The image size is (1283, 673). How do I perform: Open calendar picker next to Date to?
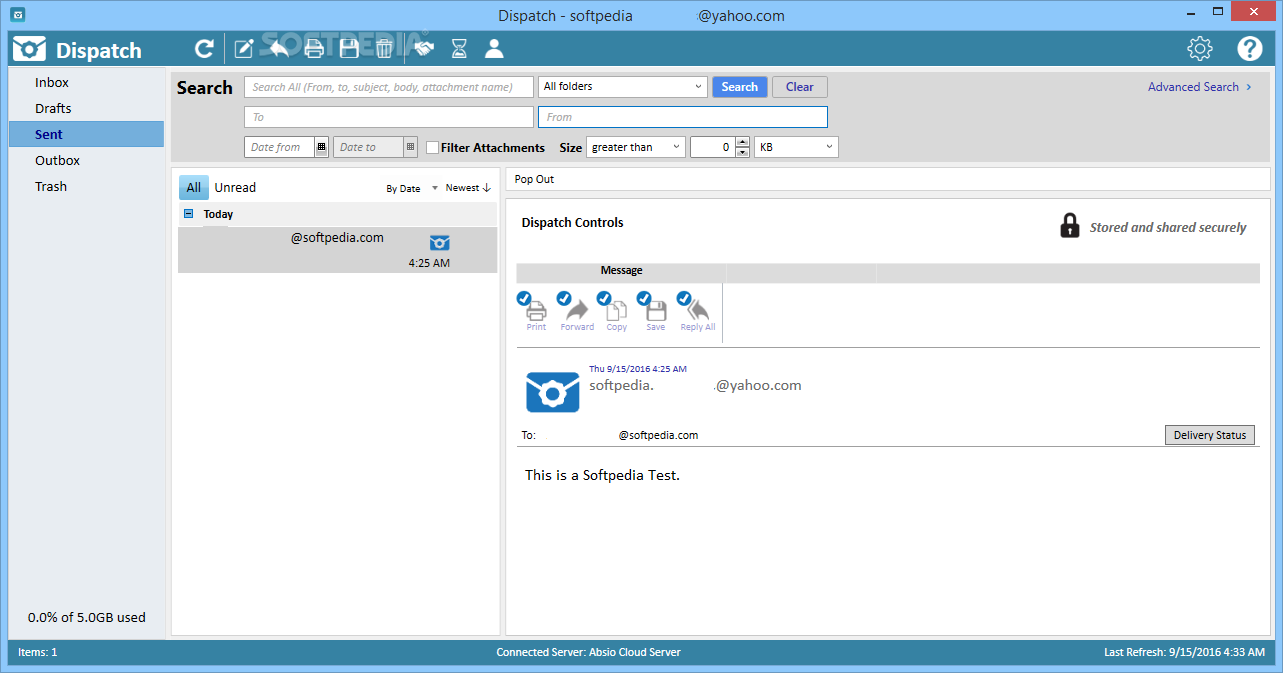coord(410,147)
